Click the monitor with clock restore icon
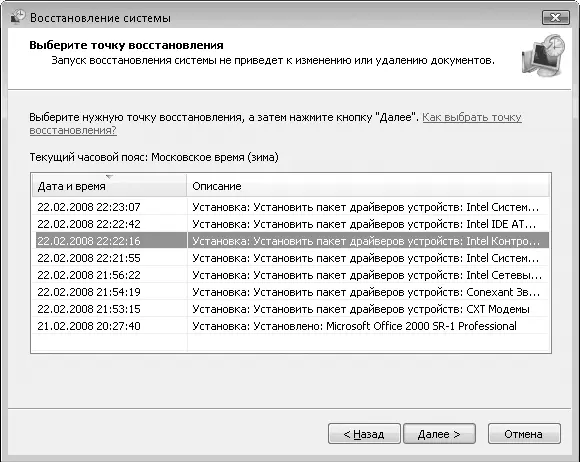This screenshot has width=580, height=462. point(544,55)
